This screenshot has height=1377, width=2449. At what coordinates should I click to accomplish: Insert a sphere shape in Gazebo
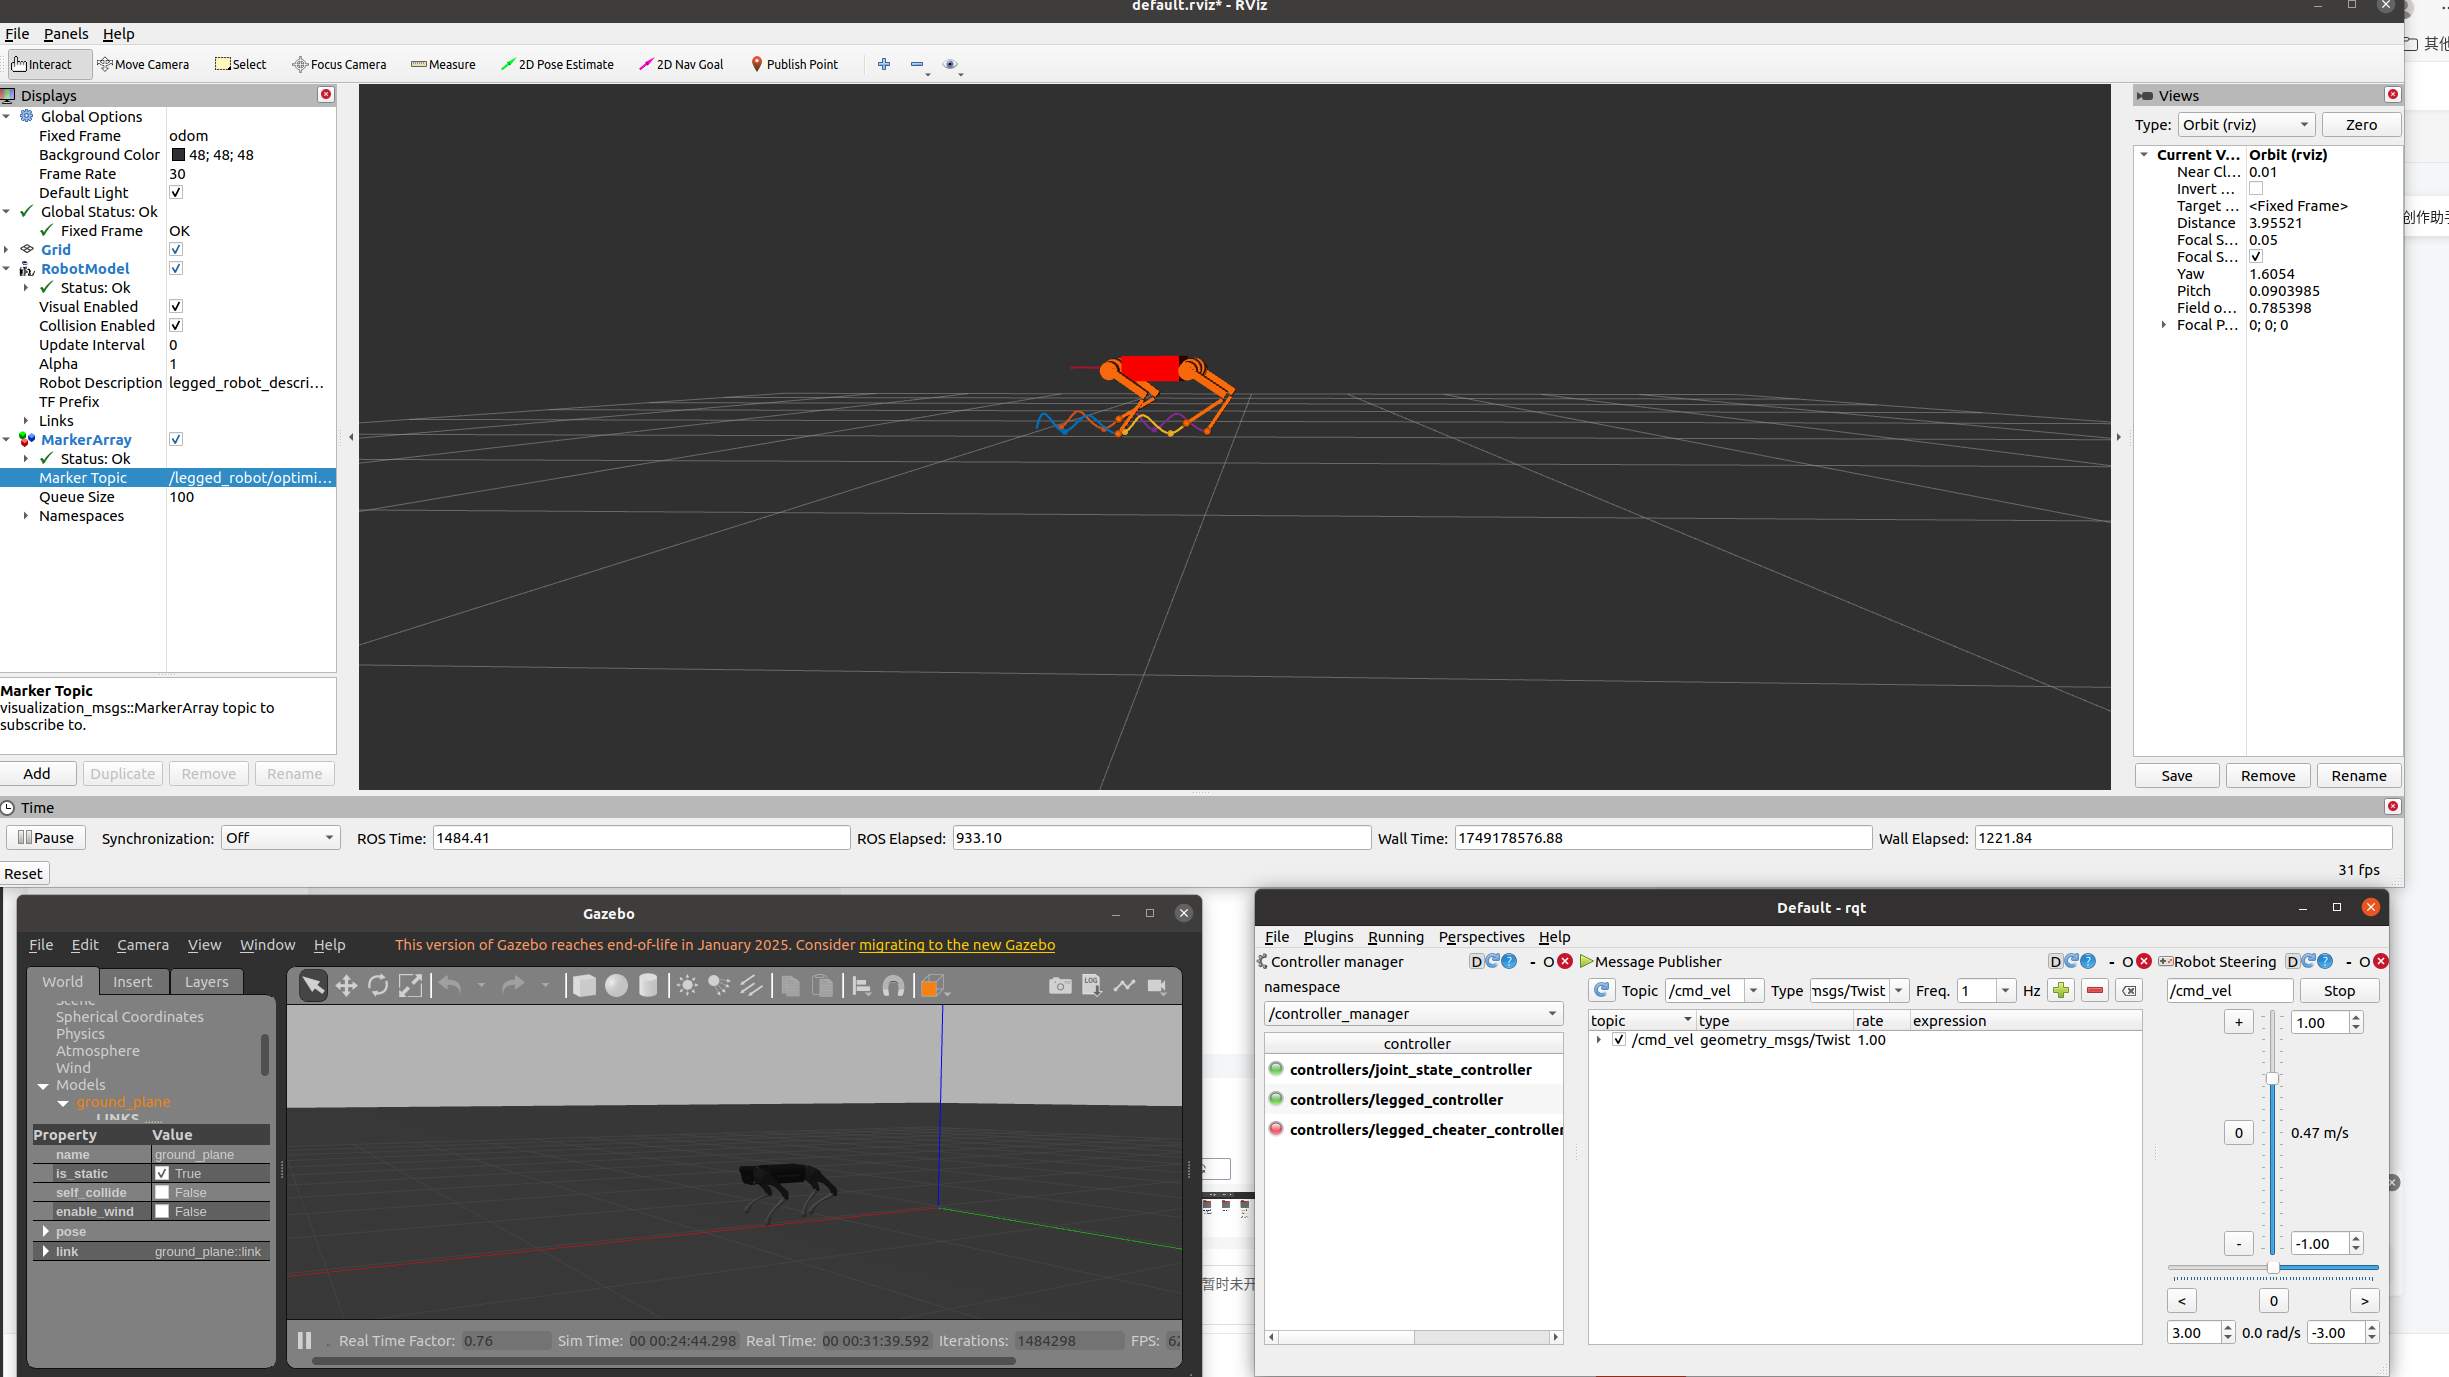pos(616,986)
